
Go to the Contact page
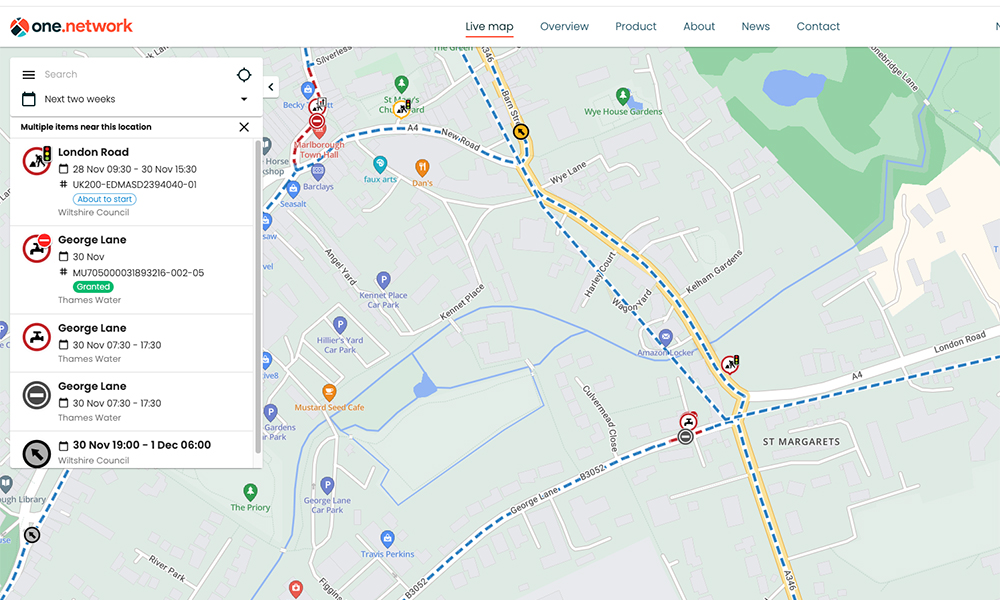tap(818, 27)
